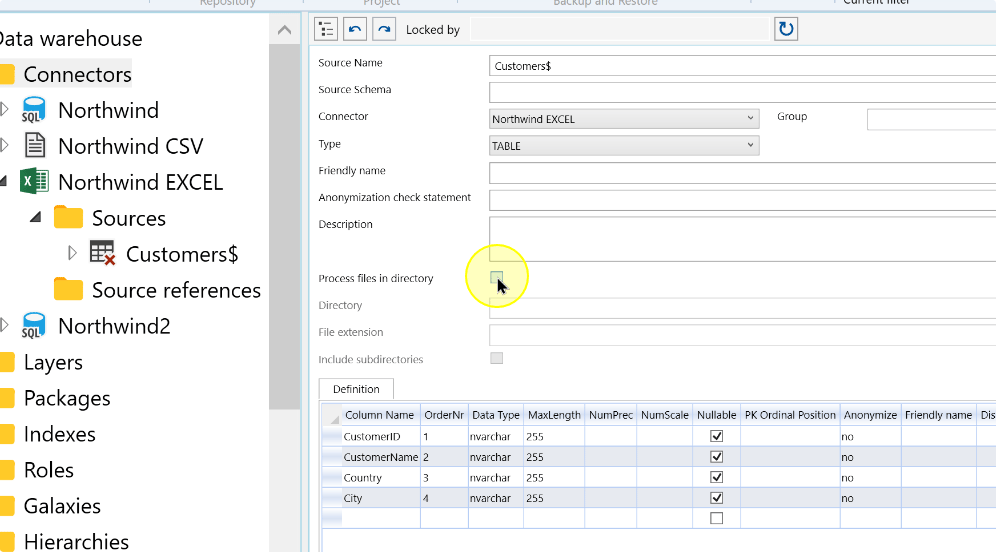This screenshot has height=552, width=996.
Task: Click the Galaxies folder icon
Action: (7, 506)
